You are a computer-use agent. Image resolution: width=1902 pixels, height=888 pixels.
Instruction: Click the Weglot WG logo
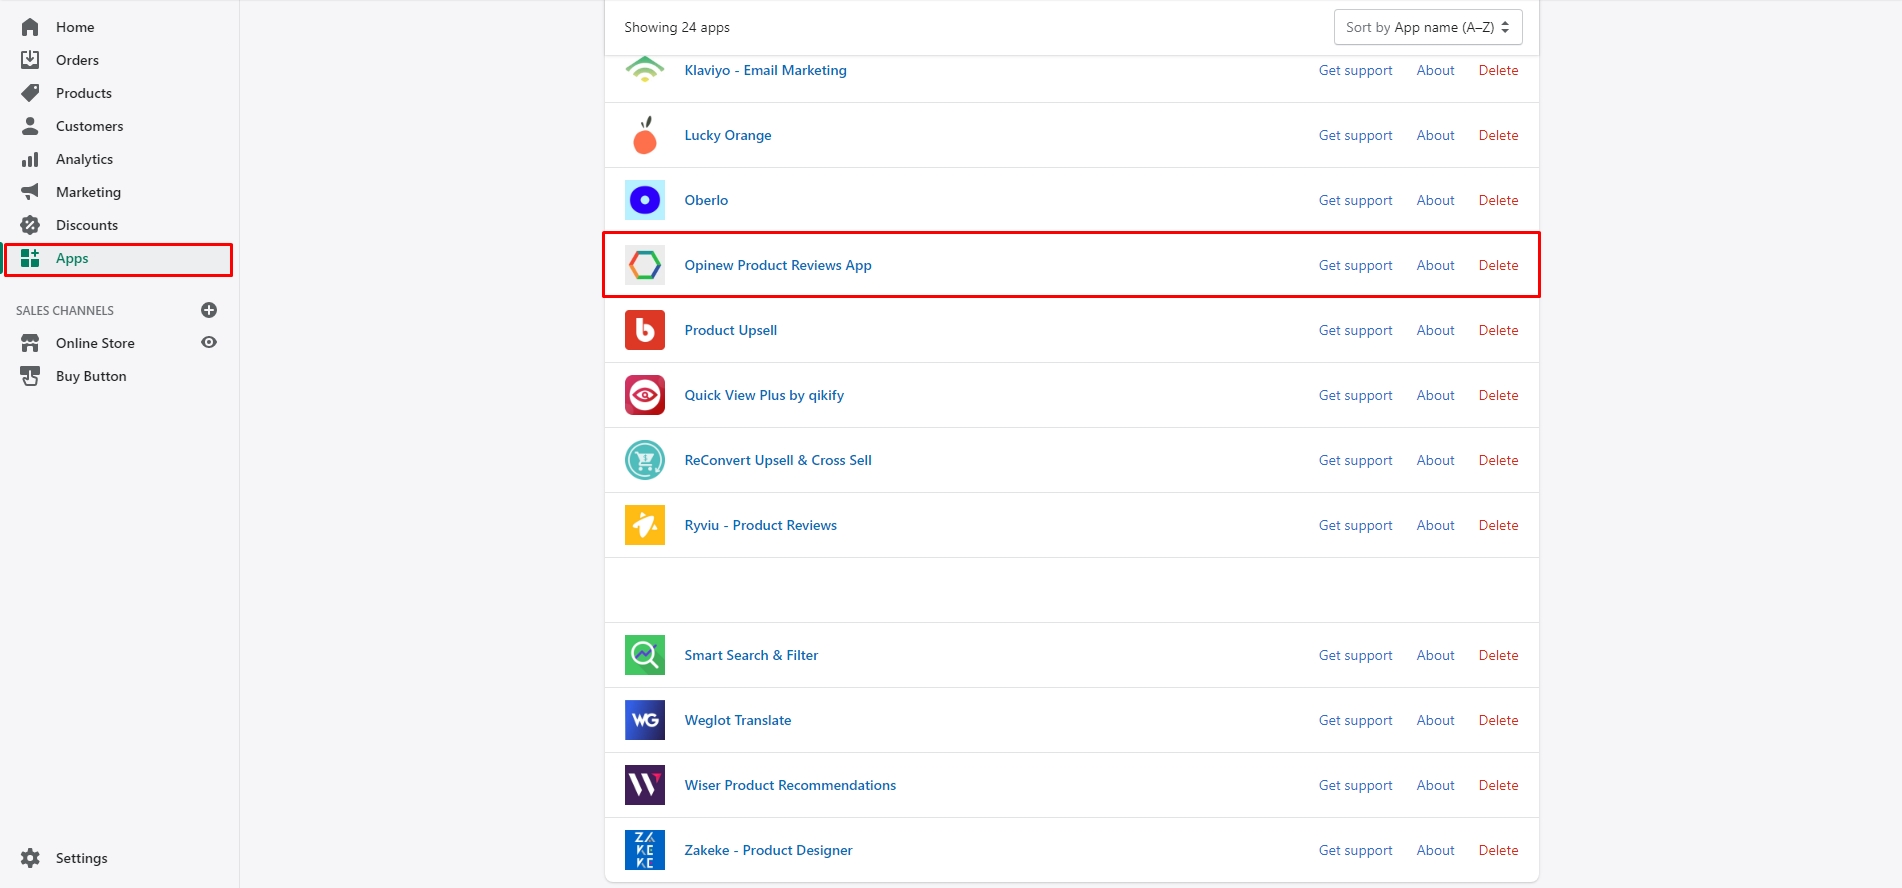645,720
